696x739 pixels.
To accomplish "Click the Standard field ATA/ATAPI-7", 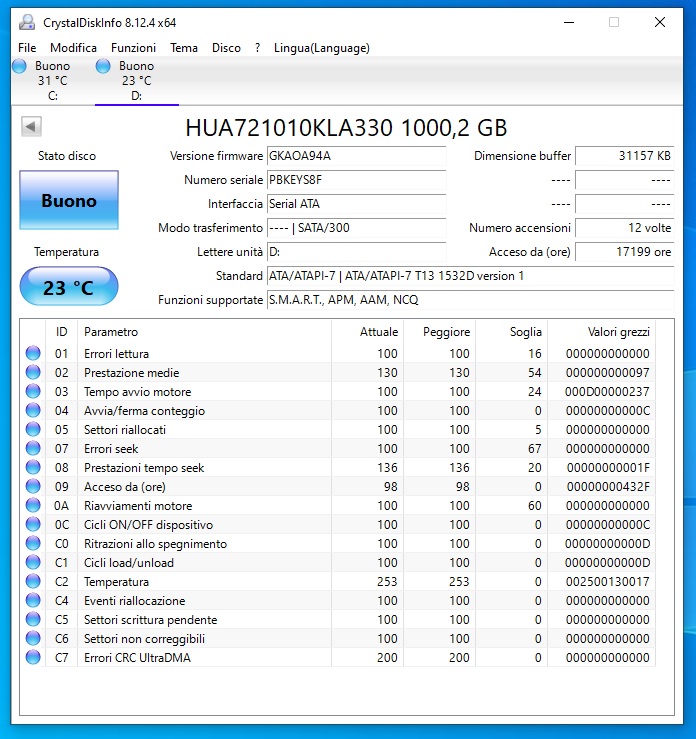I will pyautogui.click(x=470, y=276).
